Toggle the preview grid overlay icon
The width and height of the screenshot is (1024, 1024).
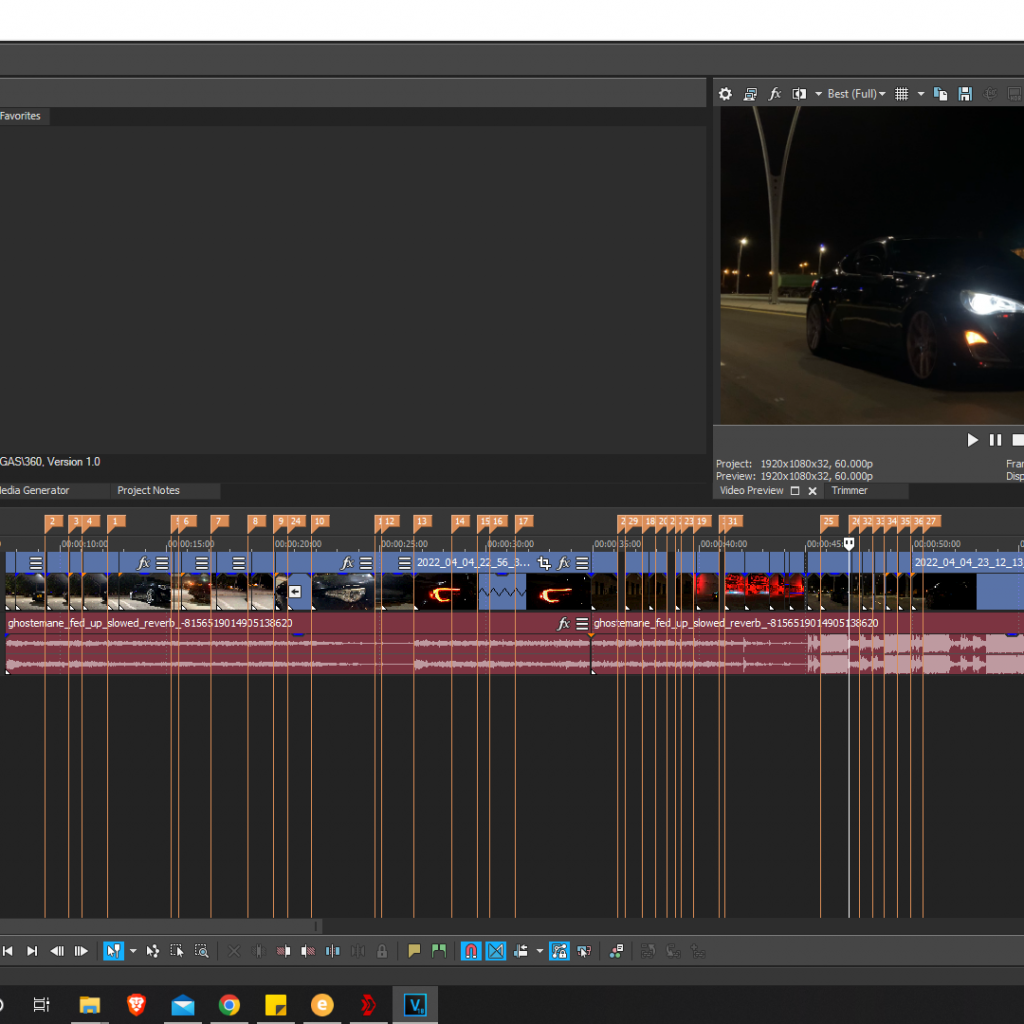pos(901,94)
